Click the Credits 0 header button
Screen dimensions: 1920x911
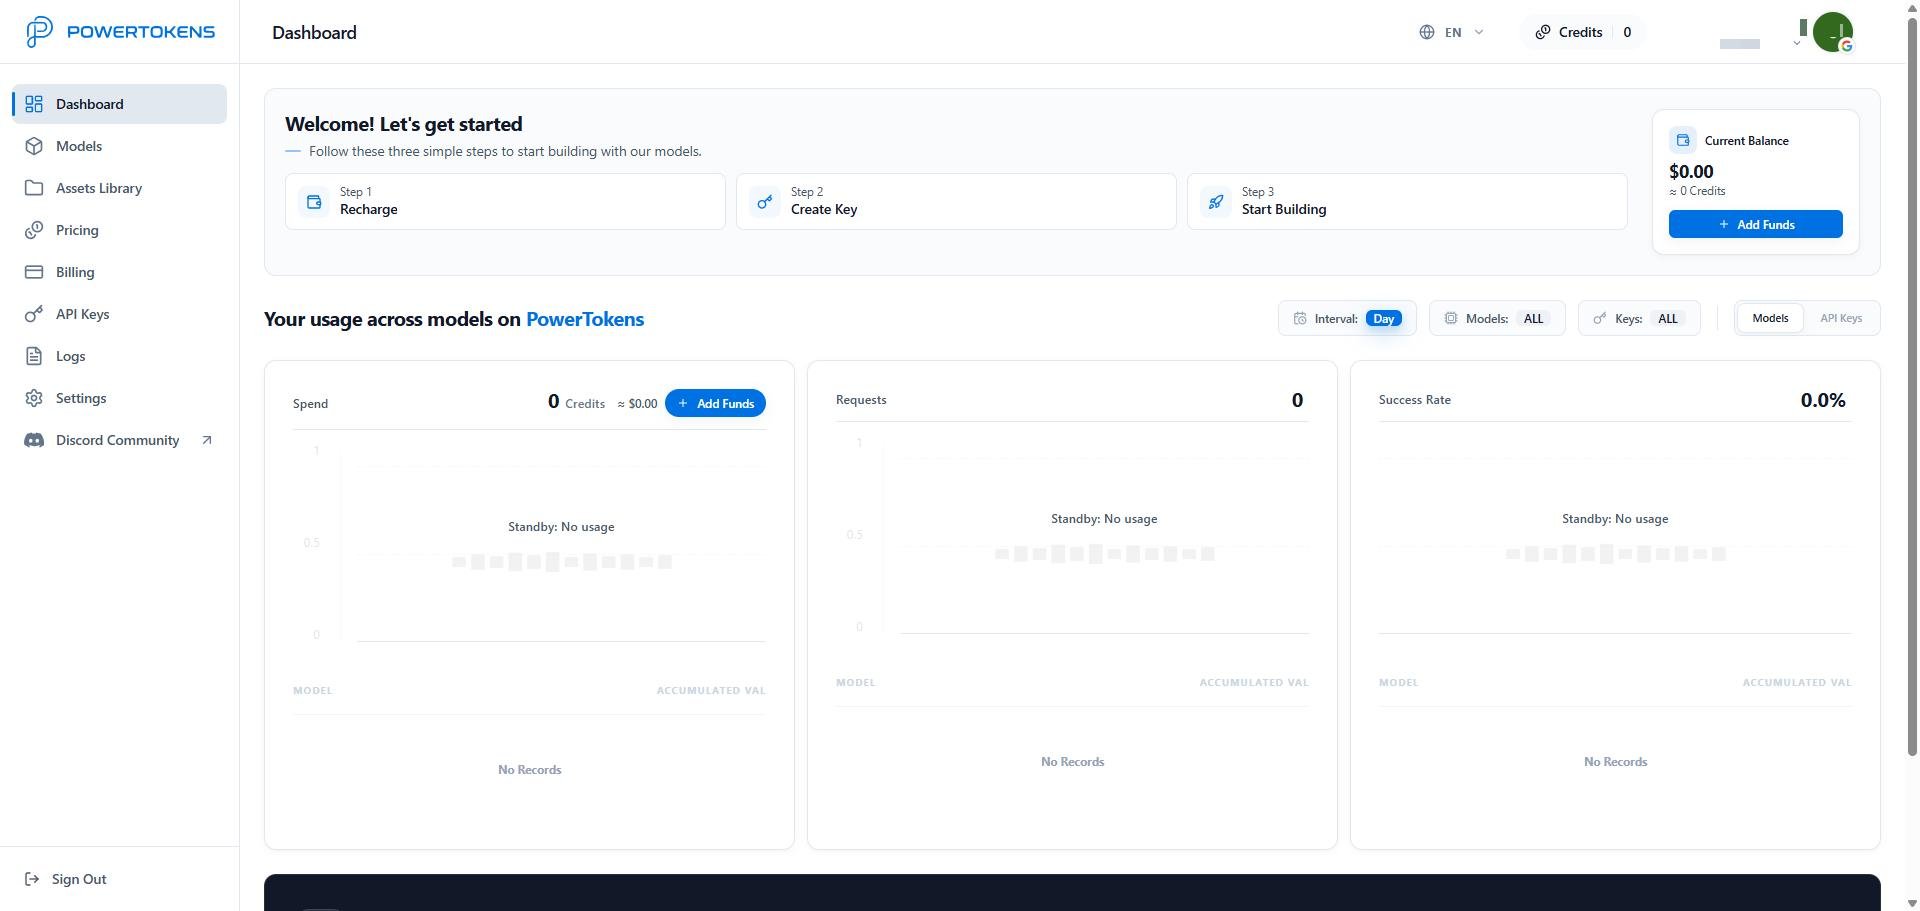point(1582,32)
